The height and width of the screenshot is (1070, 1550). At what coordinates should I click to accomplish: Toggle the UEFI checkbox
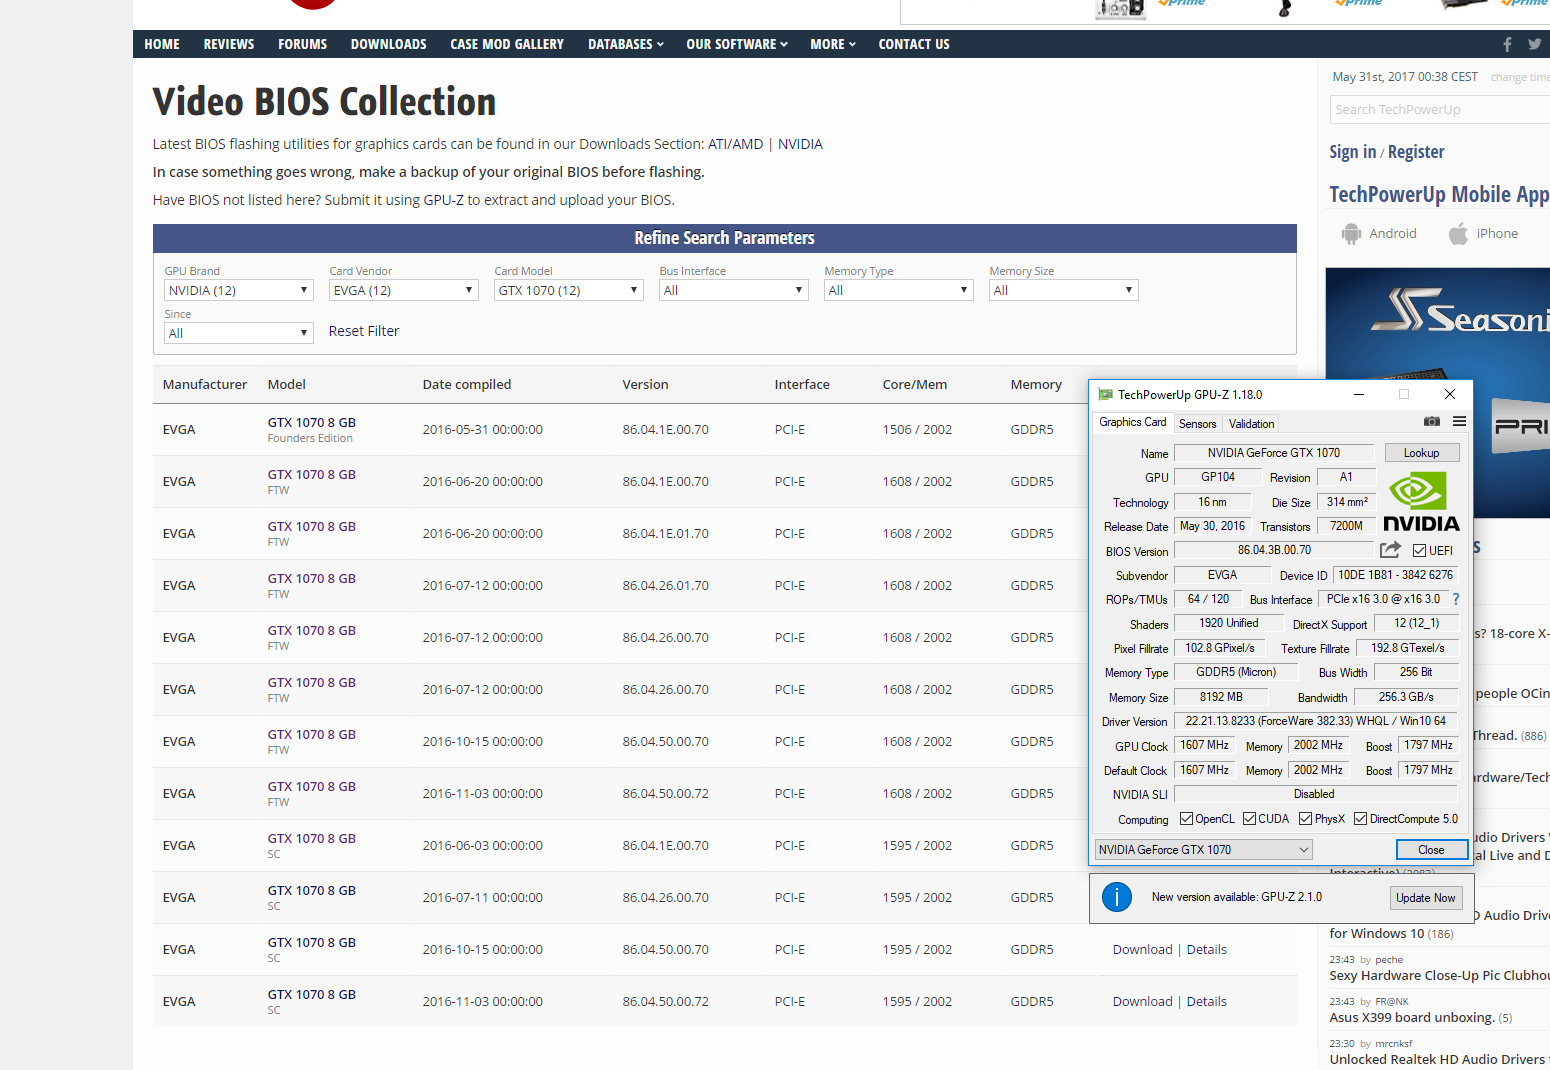[1419, 551]
